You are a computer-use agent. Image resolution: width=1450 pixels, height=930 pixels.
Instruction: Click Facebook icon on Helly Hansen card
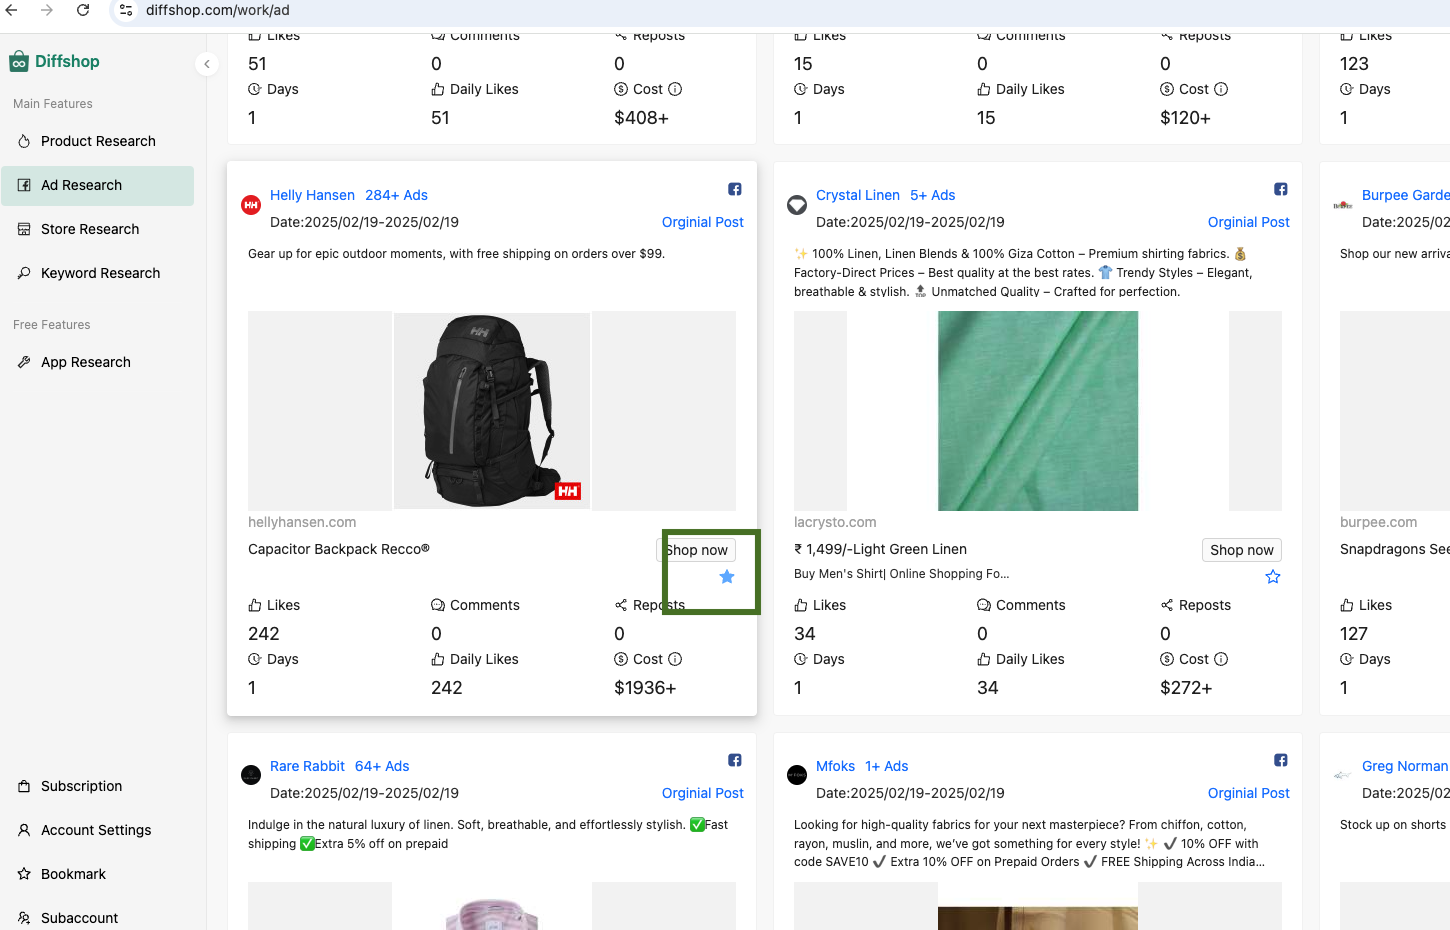tap(735, 189)
